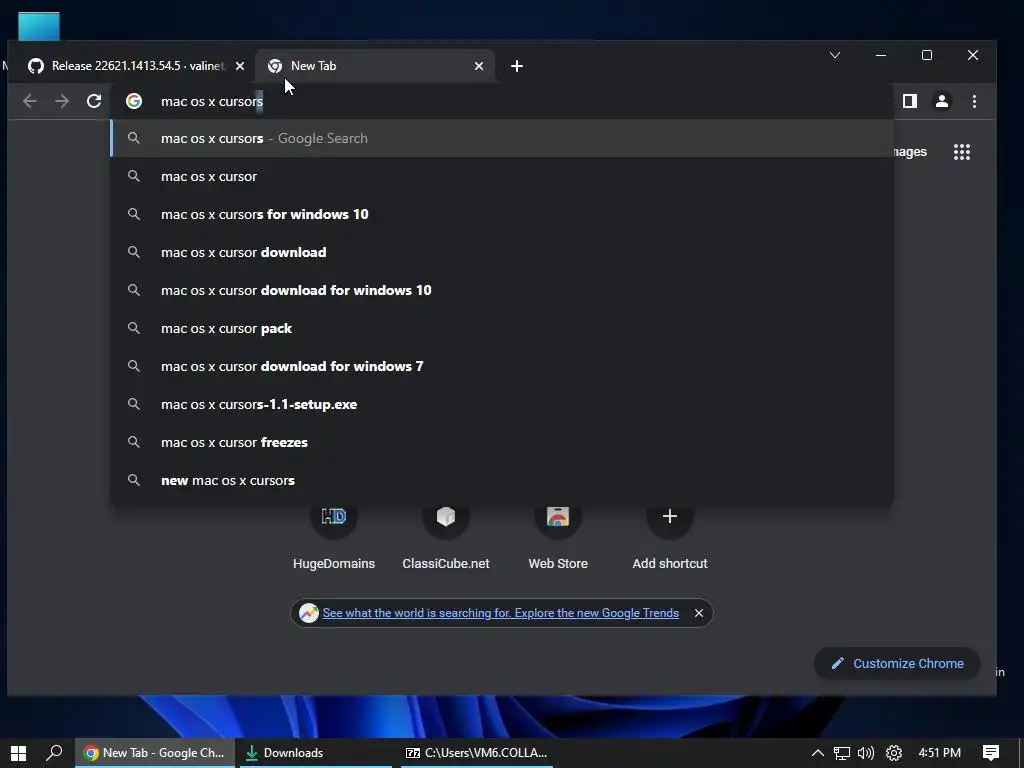The height and width of the screenshot is (768, 1024).
Task: Open the Google apps grid
Action: [x=961, y=152]
